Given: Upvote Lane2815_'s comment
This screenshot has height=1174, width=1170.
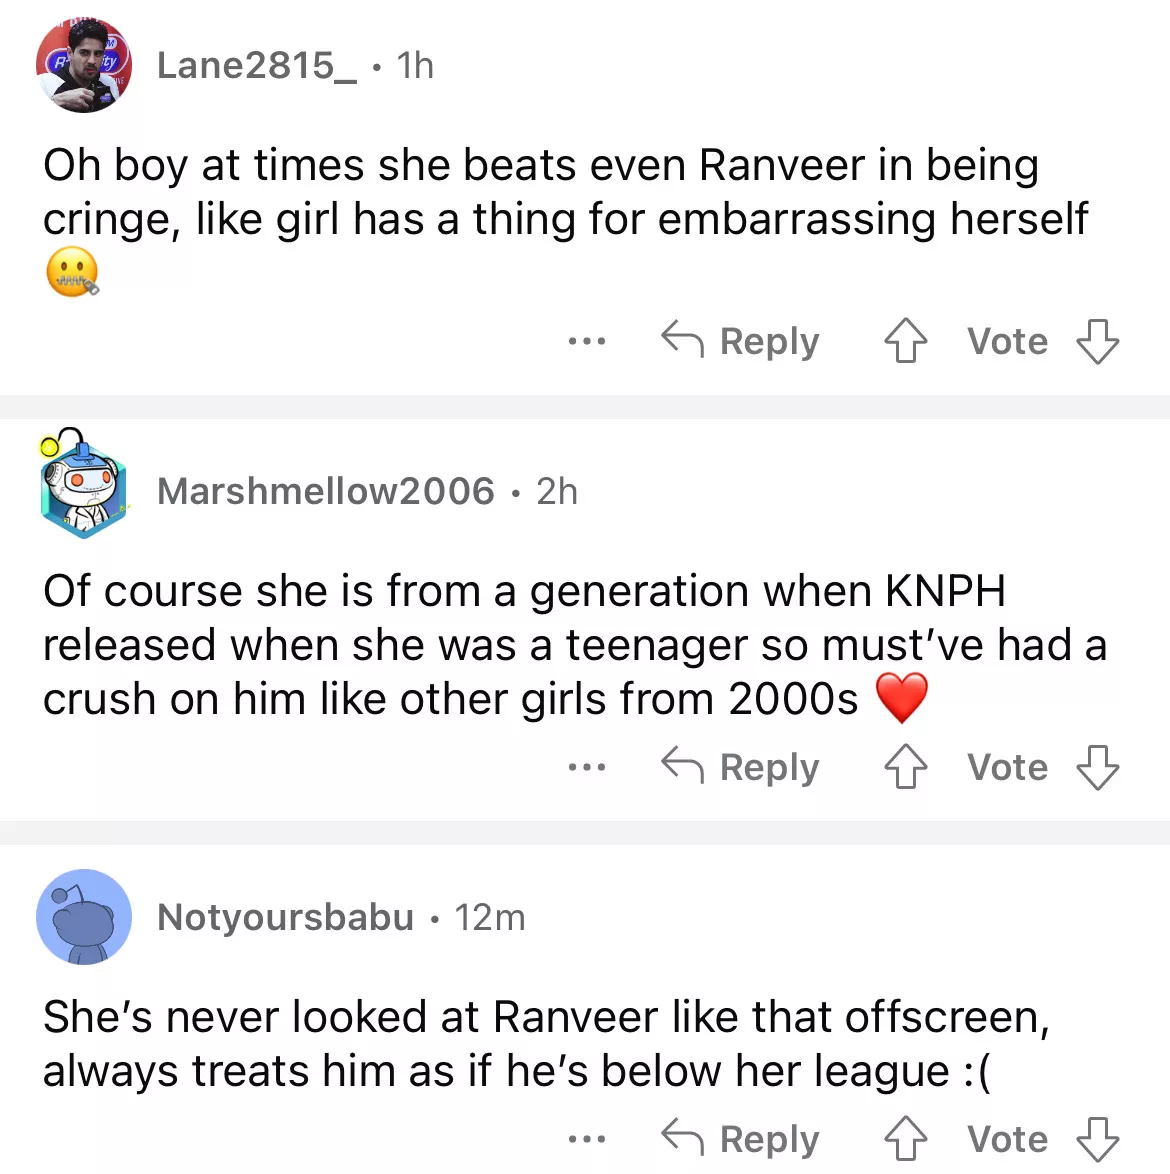Looking at the screenshot, I should click(905, 341).
